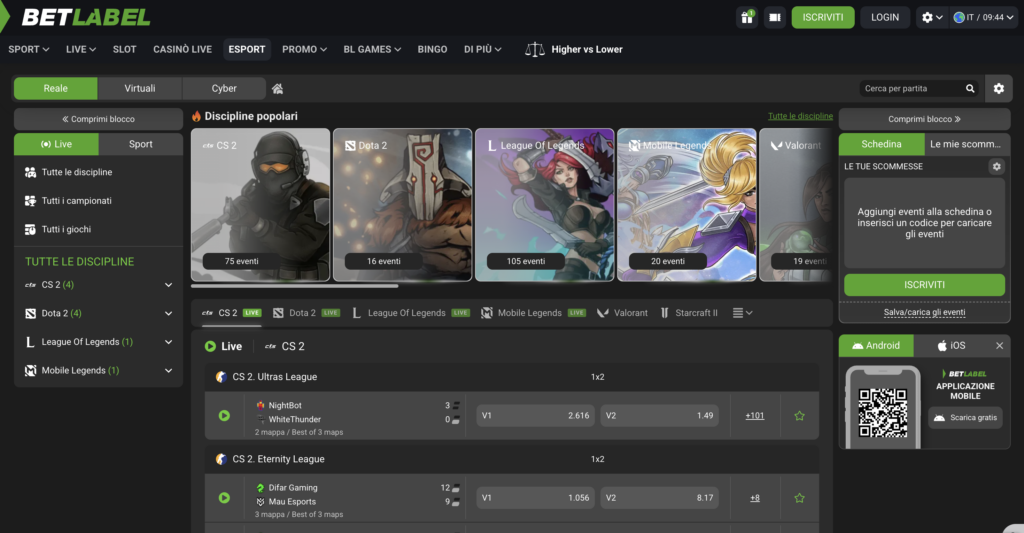The height and width of the screenshot is (533, 1024).
Task: Toggle sidebar to Sport view
Action: [140, 144]
